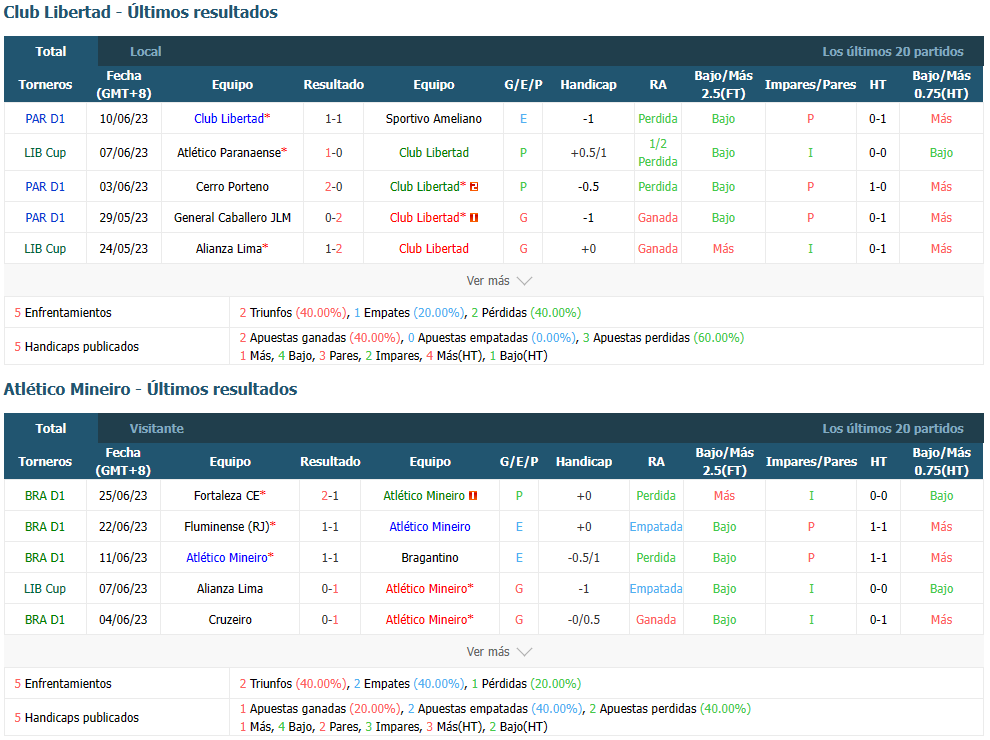
Task: Select the Total tab in the Atlético Mineiro table
Action: coord(51,429)
